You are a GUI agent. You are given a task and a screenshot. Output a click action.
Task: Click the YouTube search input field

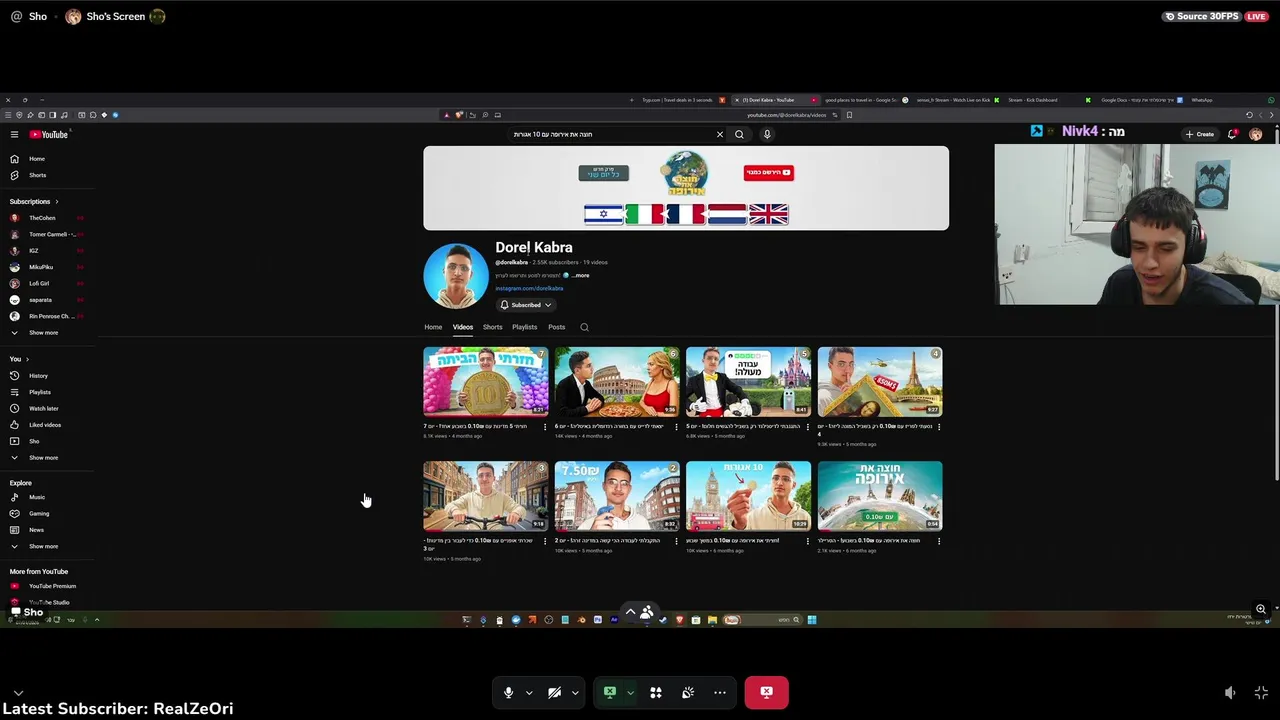pos(610,134)
